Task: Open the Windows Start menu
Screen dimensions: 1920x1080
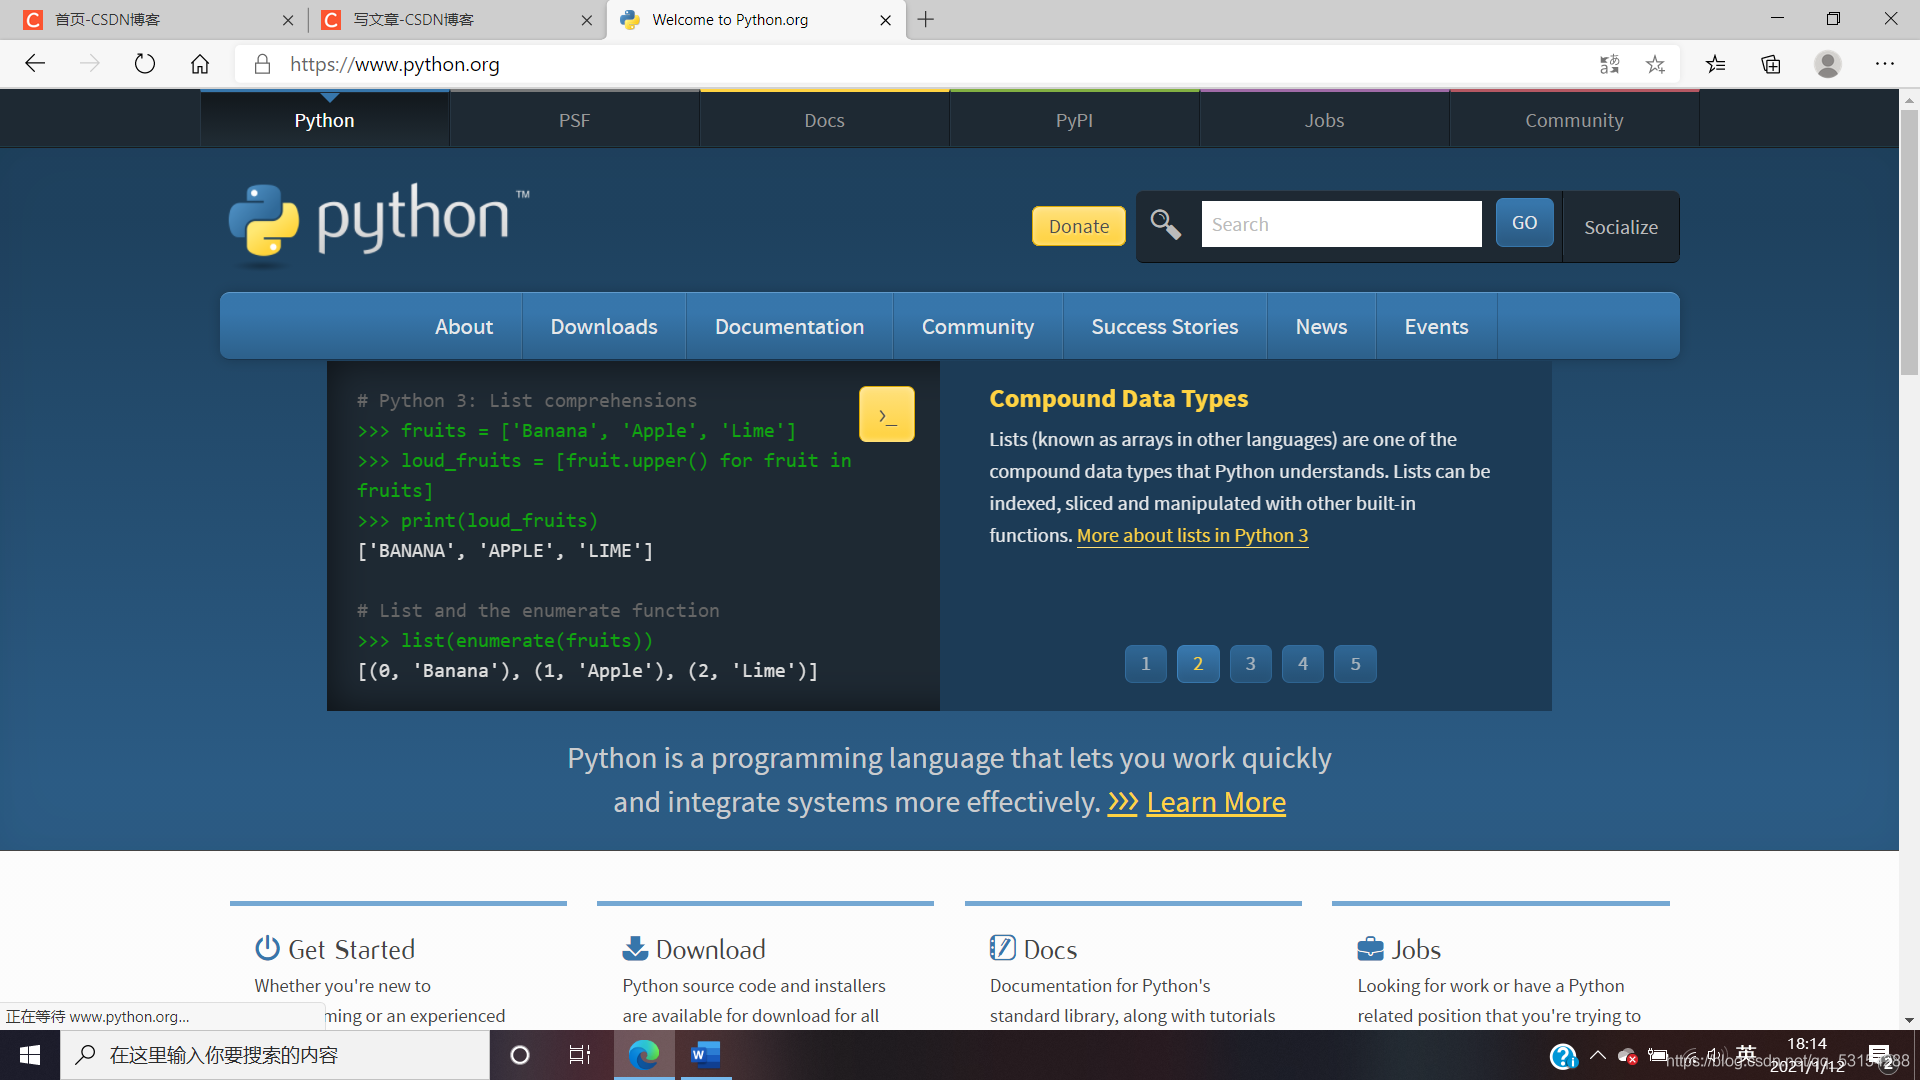Action: coord(30,1055)
